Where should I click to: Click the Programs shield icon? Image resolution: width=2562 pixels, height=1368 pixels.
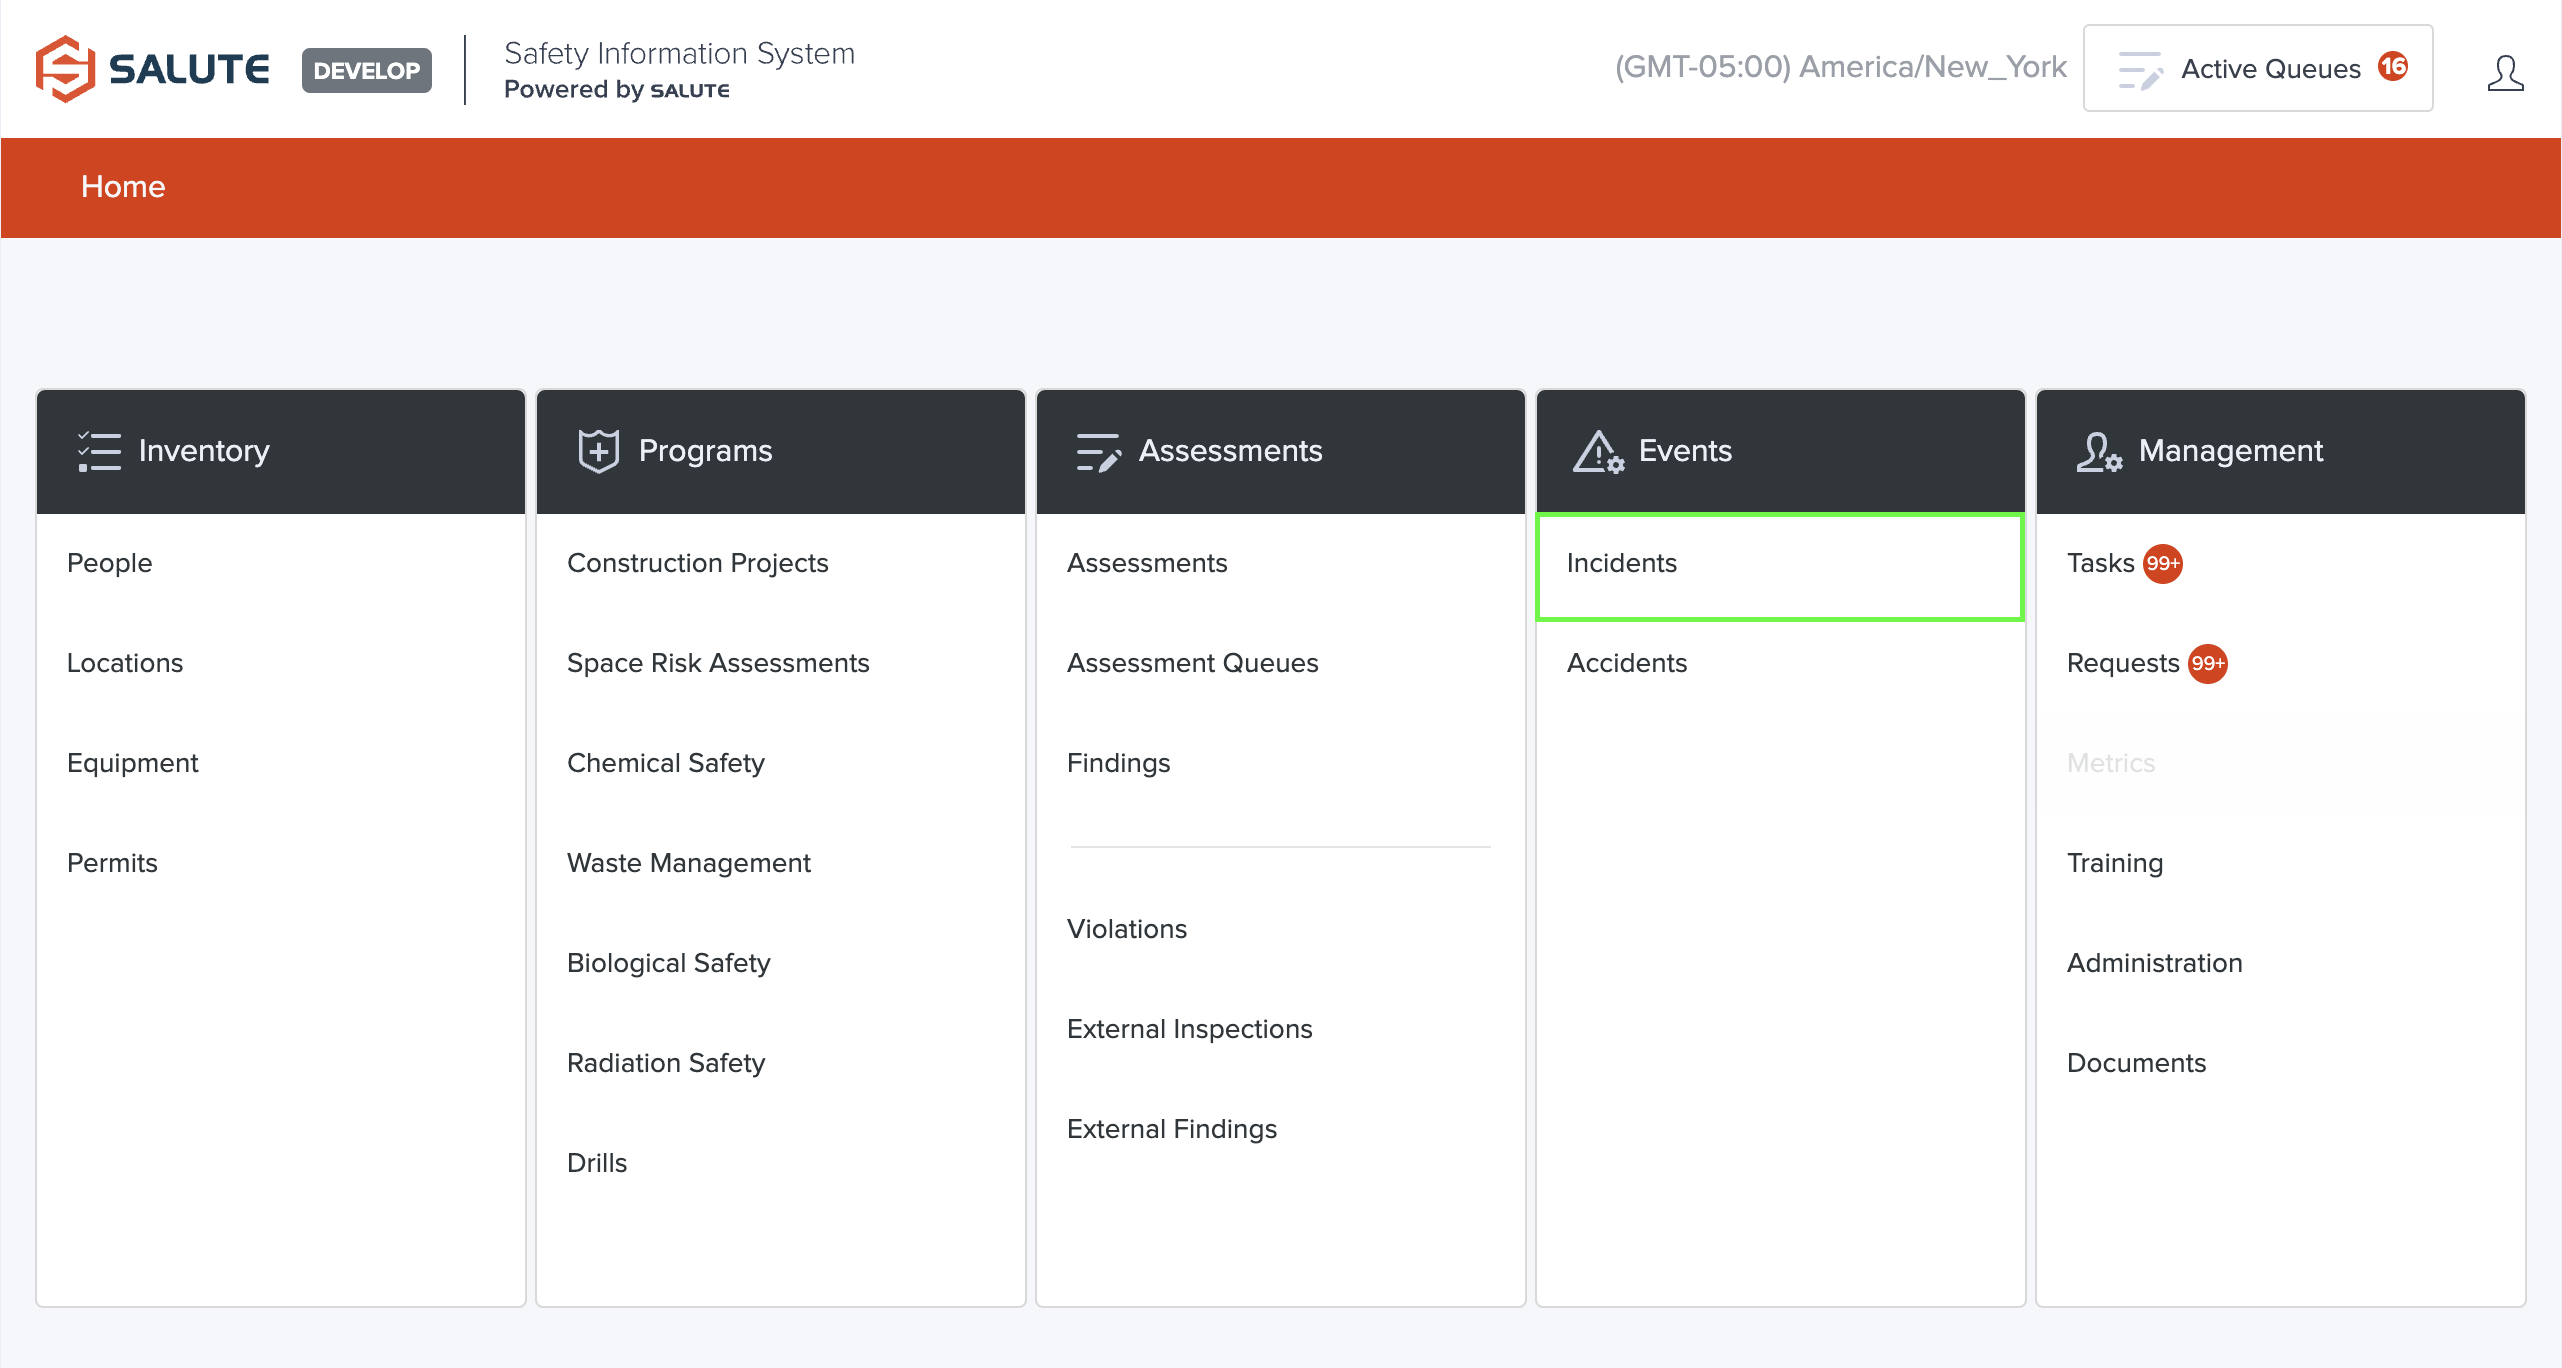click(598, 451)
